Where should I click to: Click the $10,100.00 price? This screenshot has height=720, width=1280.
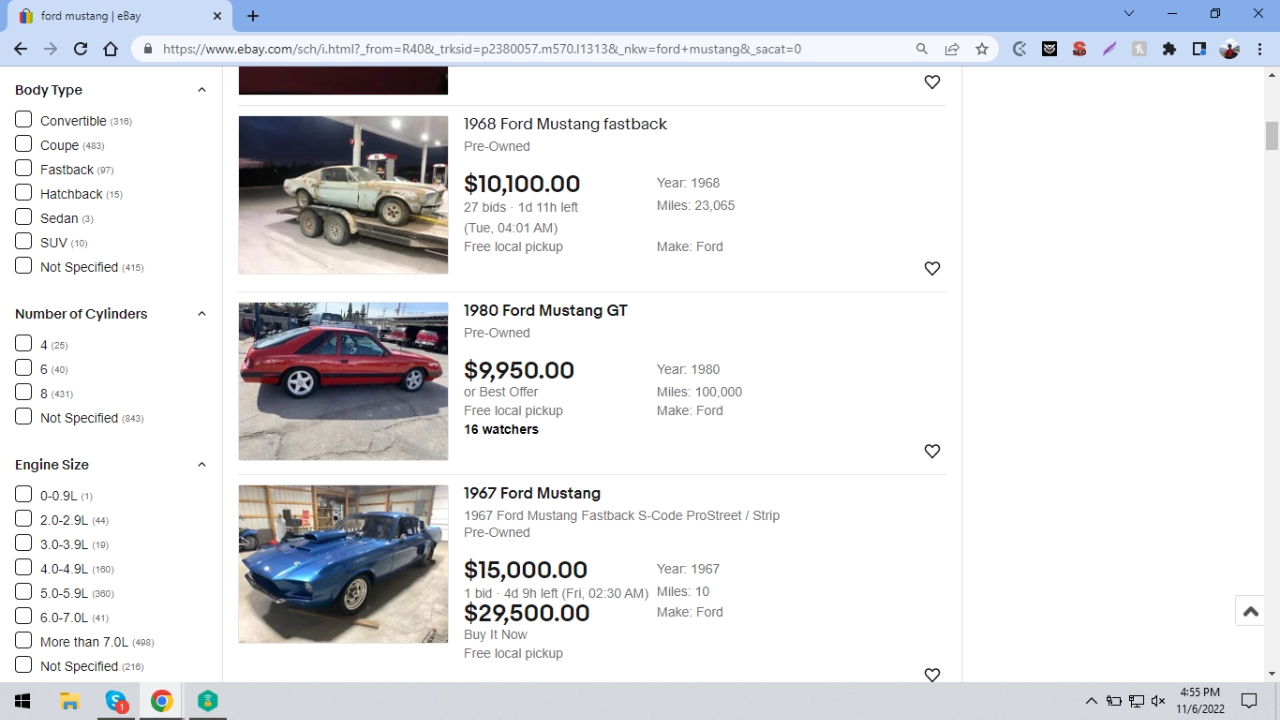click(522, 184)
